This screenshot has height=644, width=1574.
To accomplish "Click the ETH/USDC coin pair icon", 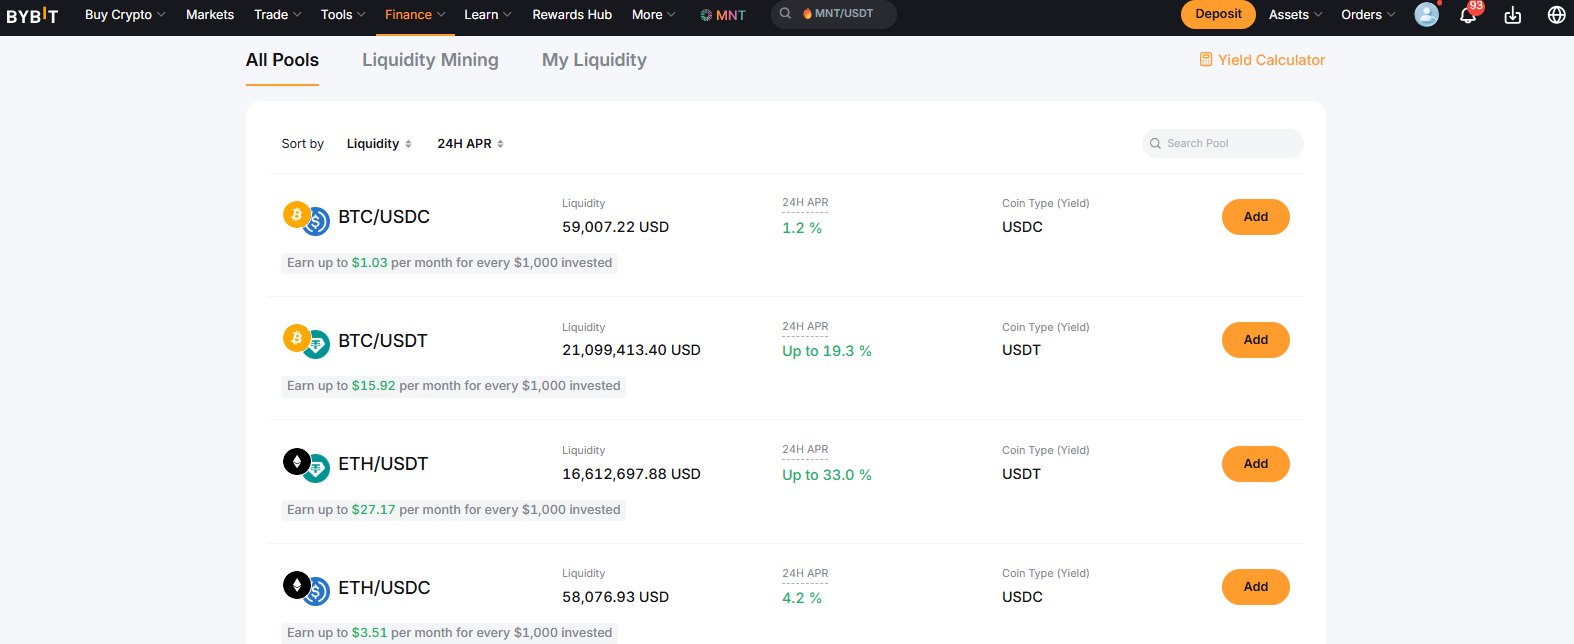I will 306,588.
